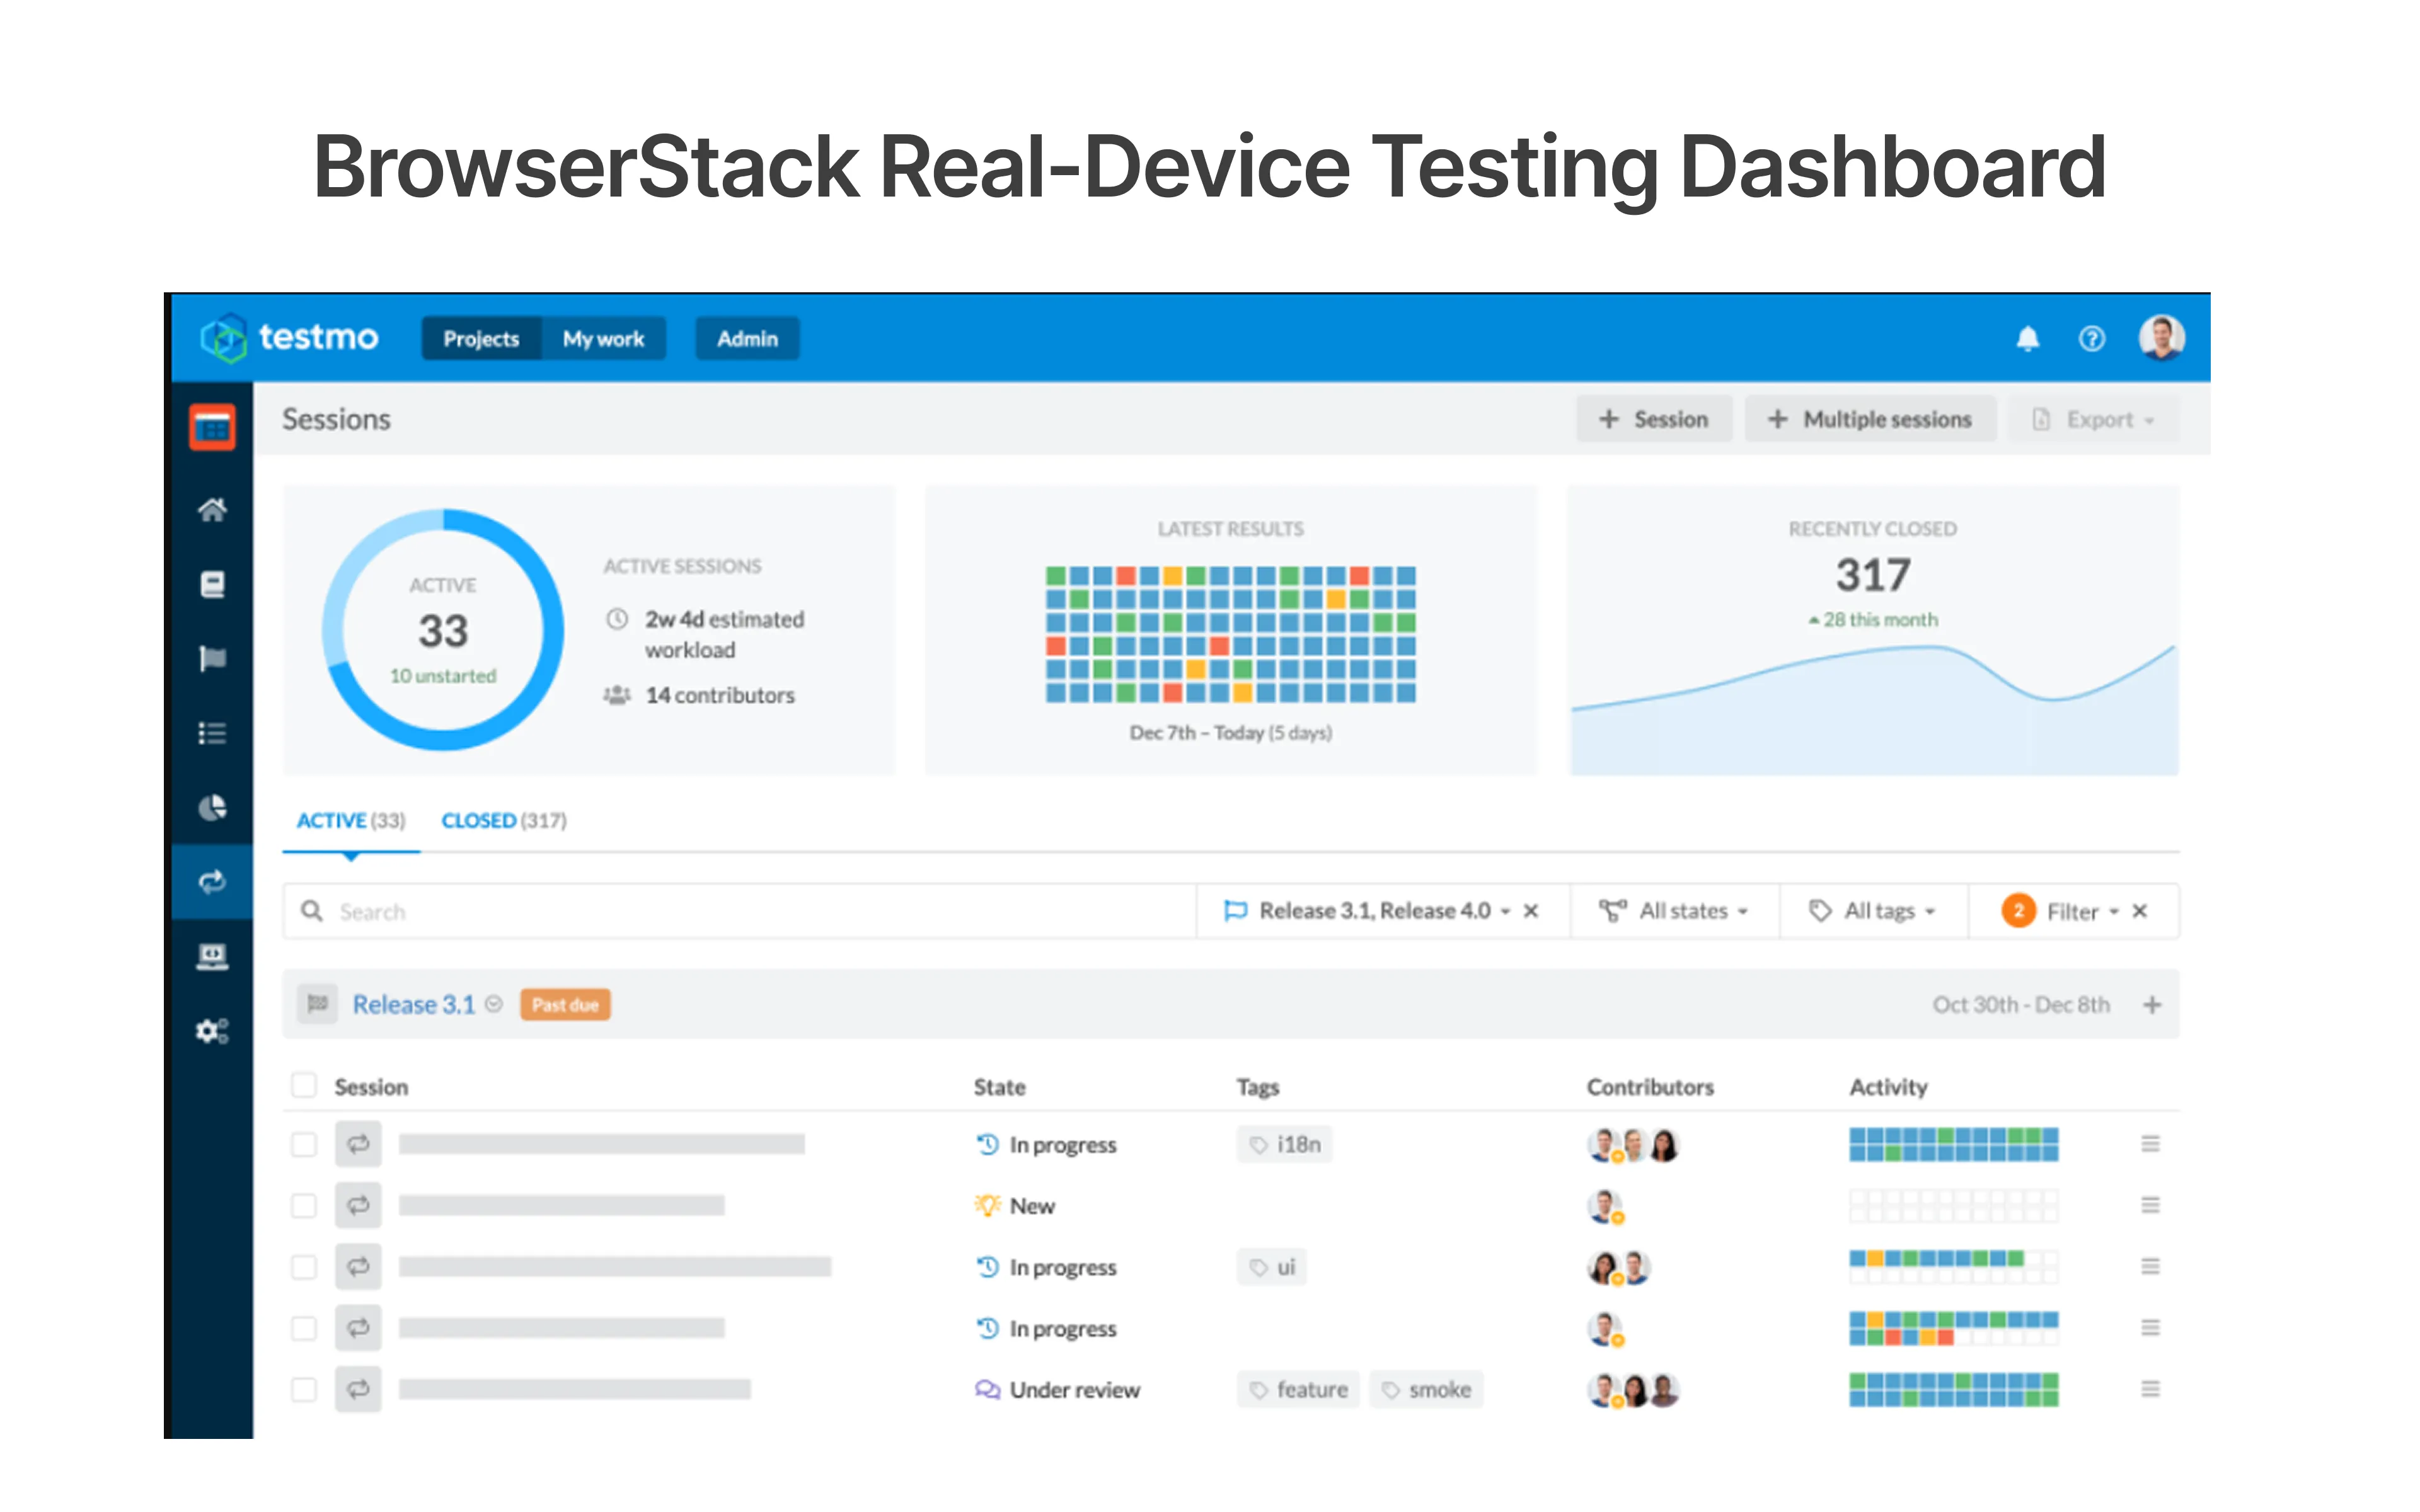Click the ui tag
This screenshot has width=2420, height=1512.
1272,1267
